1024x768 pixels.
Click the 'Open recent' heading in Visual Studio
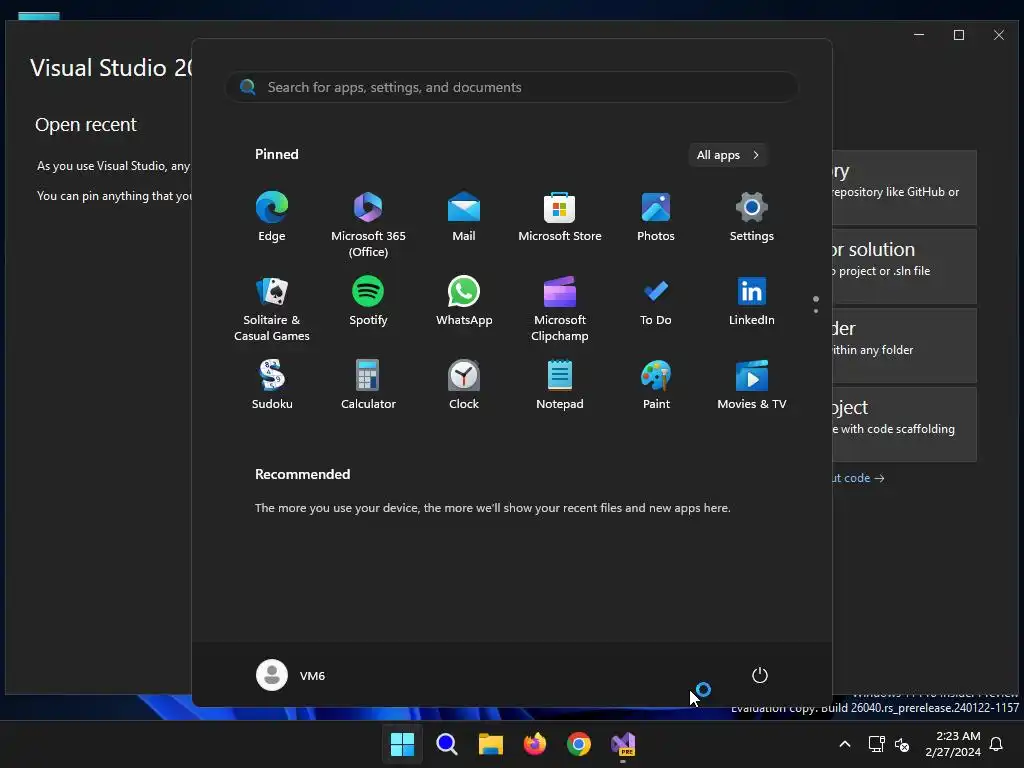(86, 125)
